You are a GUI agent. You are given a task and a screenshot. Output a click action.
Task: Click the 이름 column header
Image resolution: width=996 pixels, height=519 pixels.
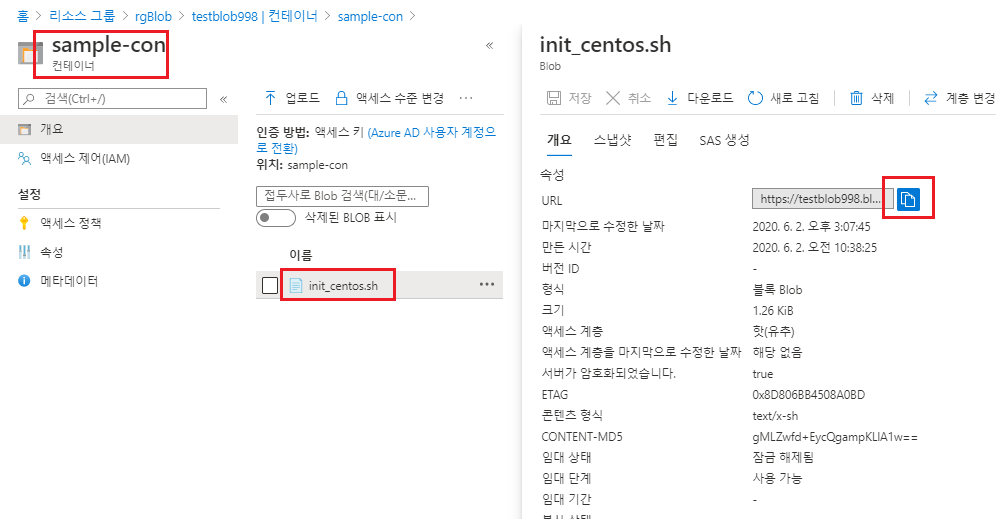tap(300, 255)
